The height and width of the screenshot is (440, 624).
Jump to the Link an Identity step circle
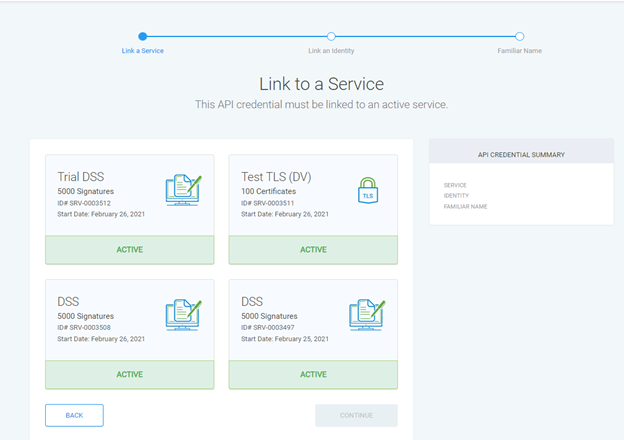[x=331, y=37]
